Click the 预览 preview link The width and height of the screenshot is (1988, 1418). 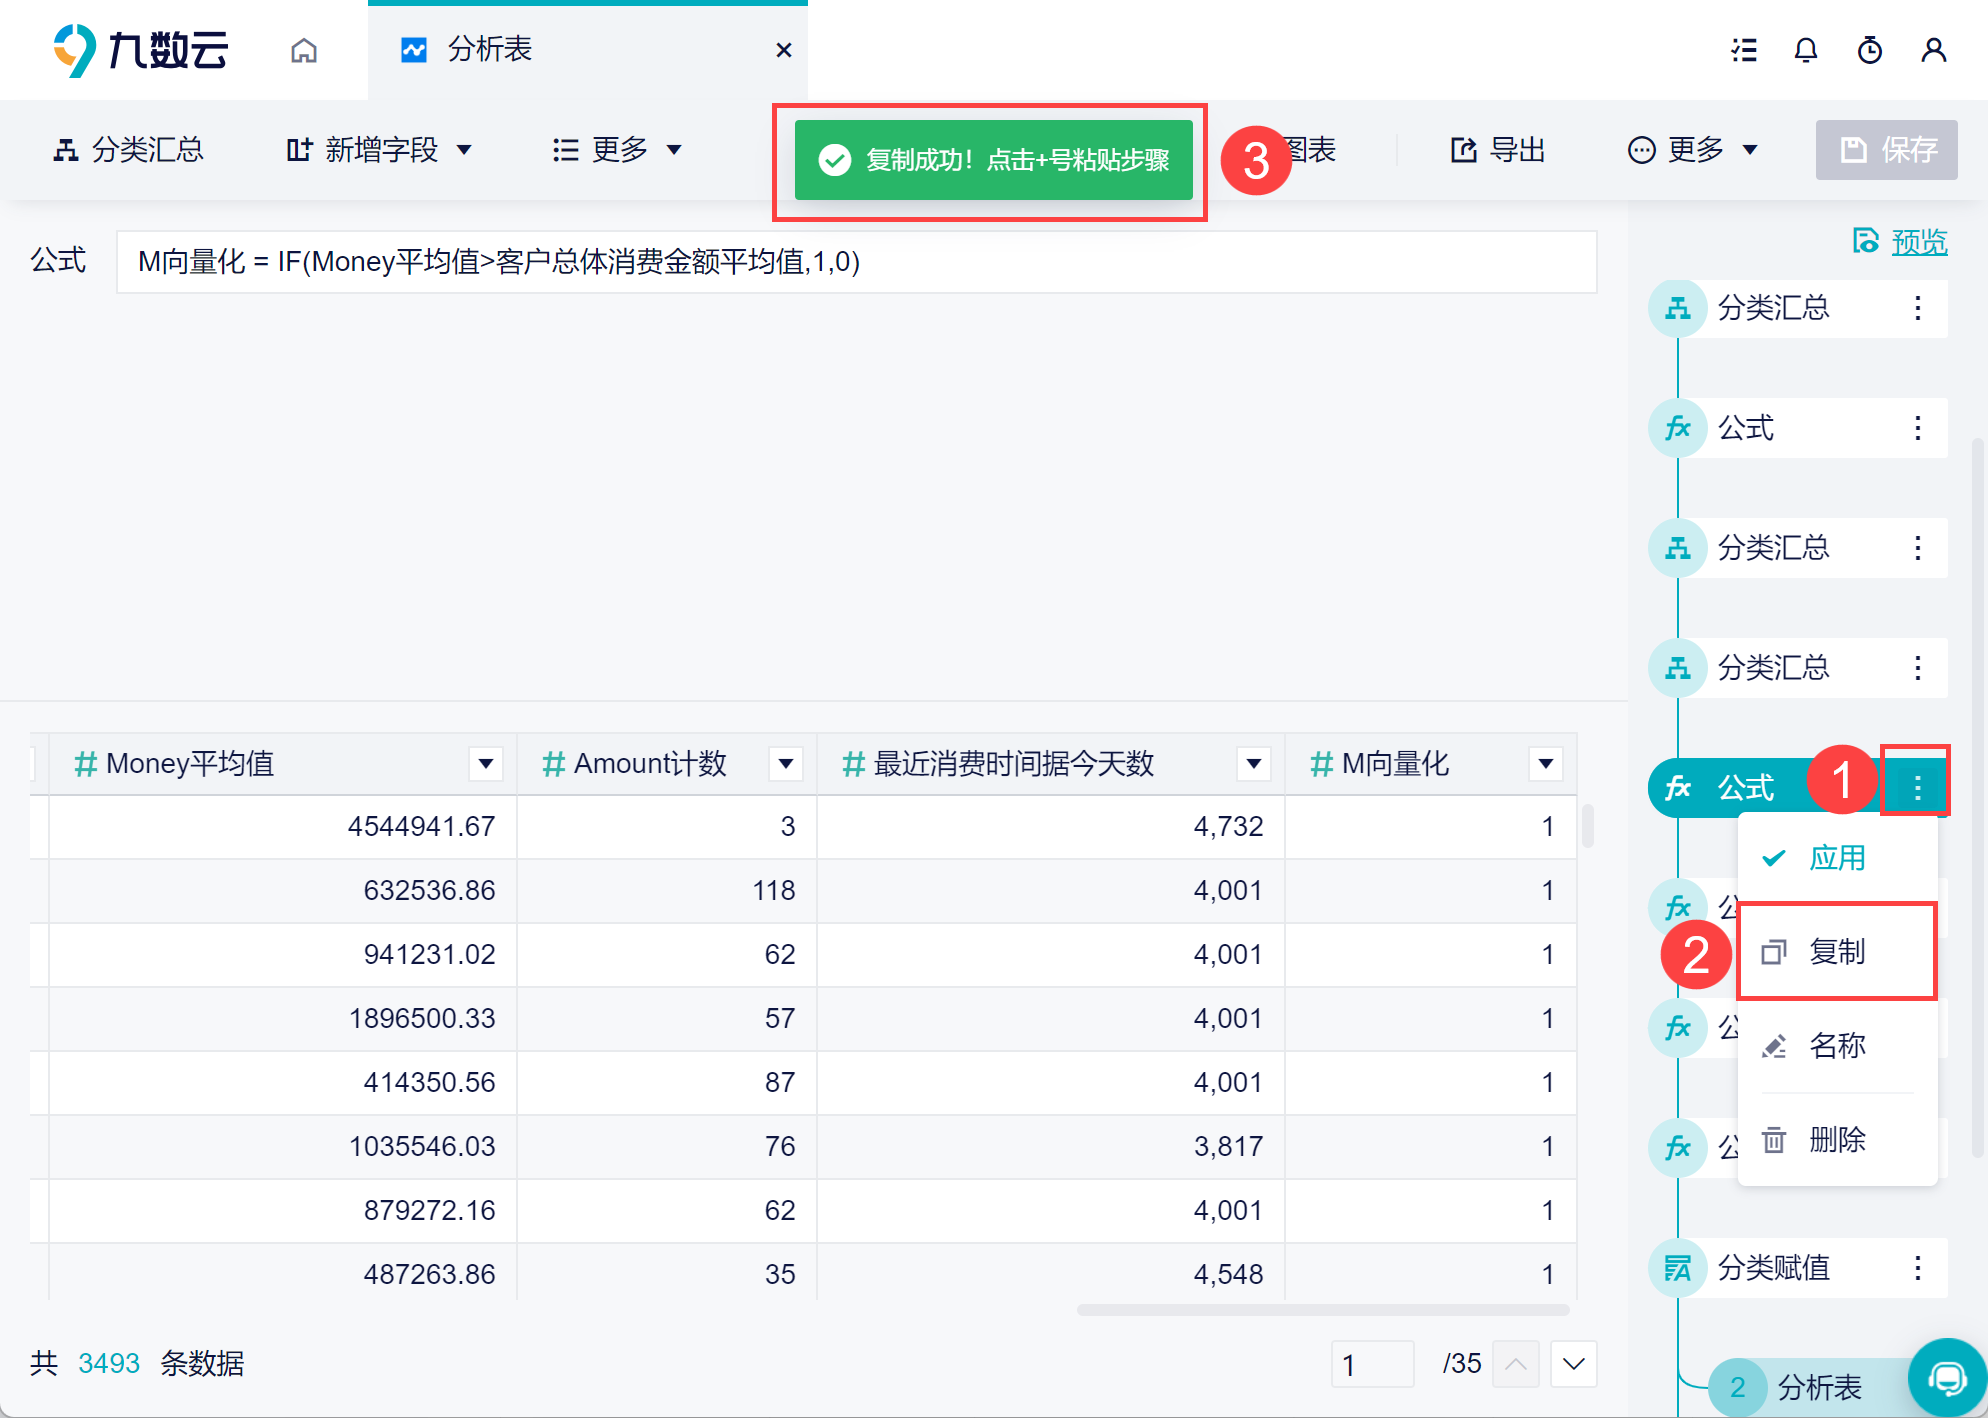click(1918, 242)
